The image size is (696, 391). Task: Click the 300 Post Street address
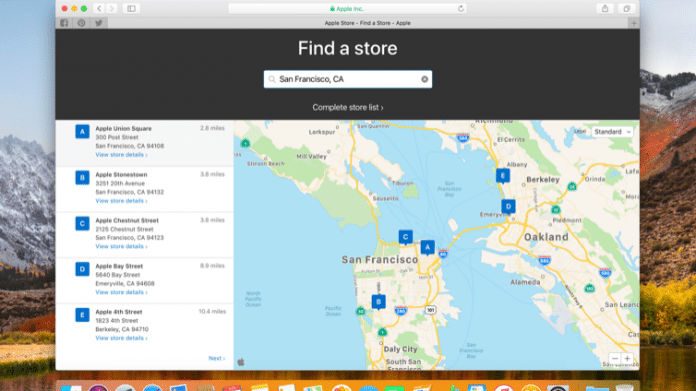click(x=117, y=138)
